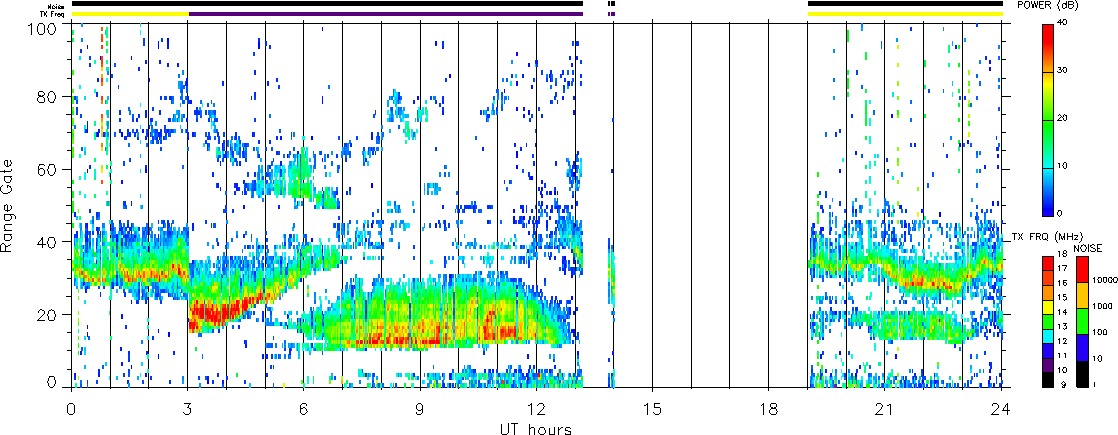Pick the blue swatch in NOISE scale
Screen dimensions: 1118x435
[x=1082, y=347]
